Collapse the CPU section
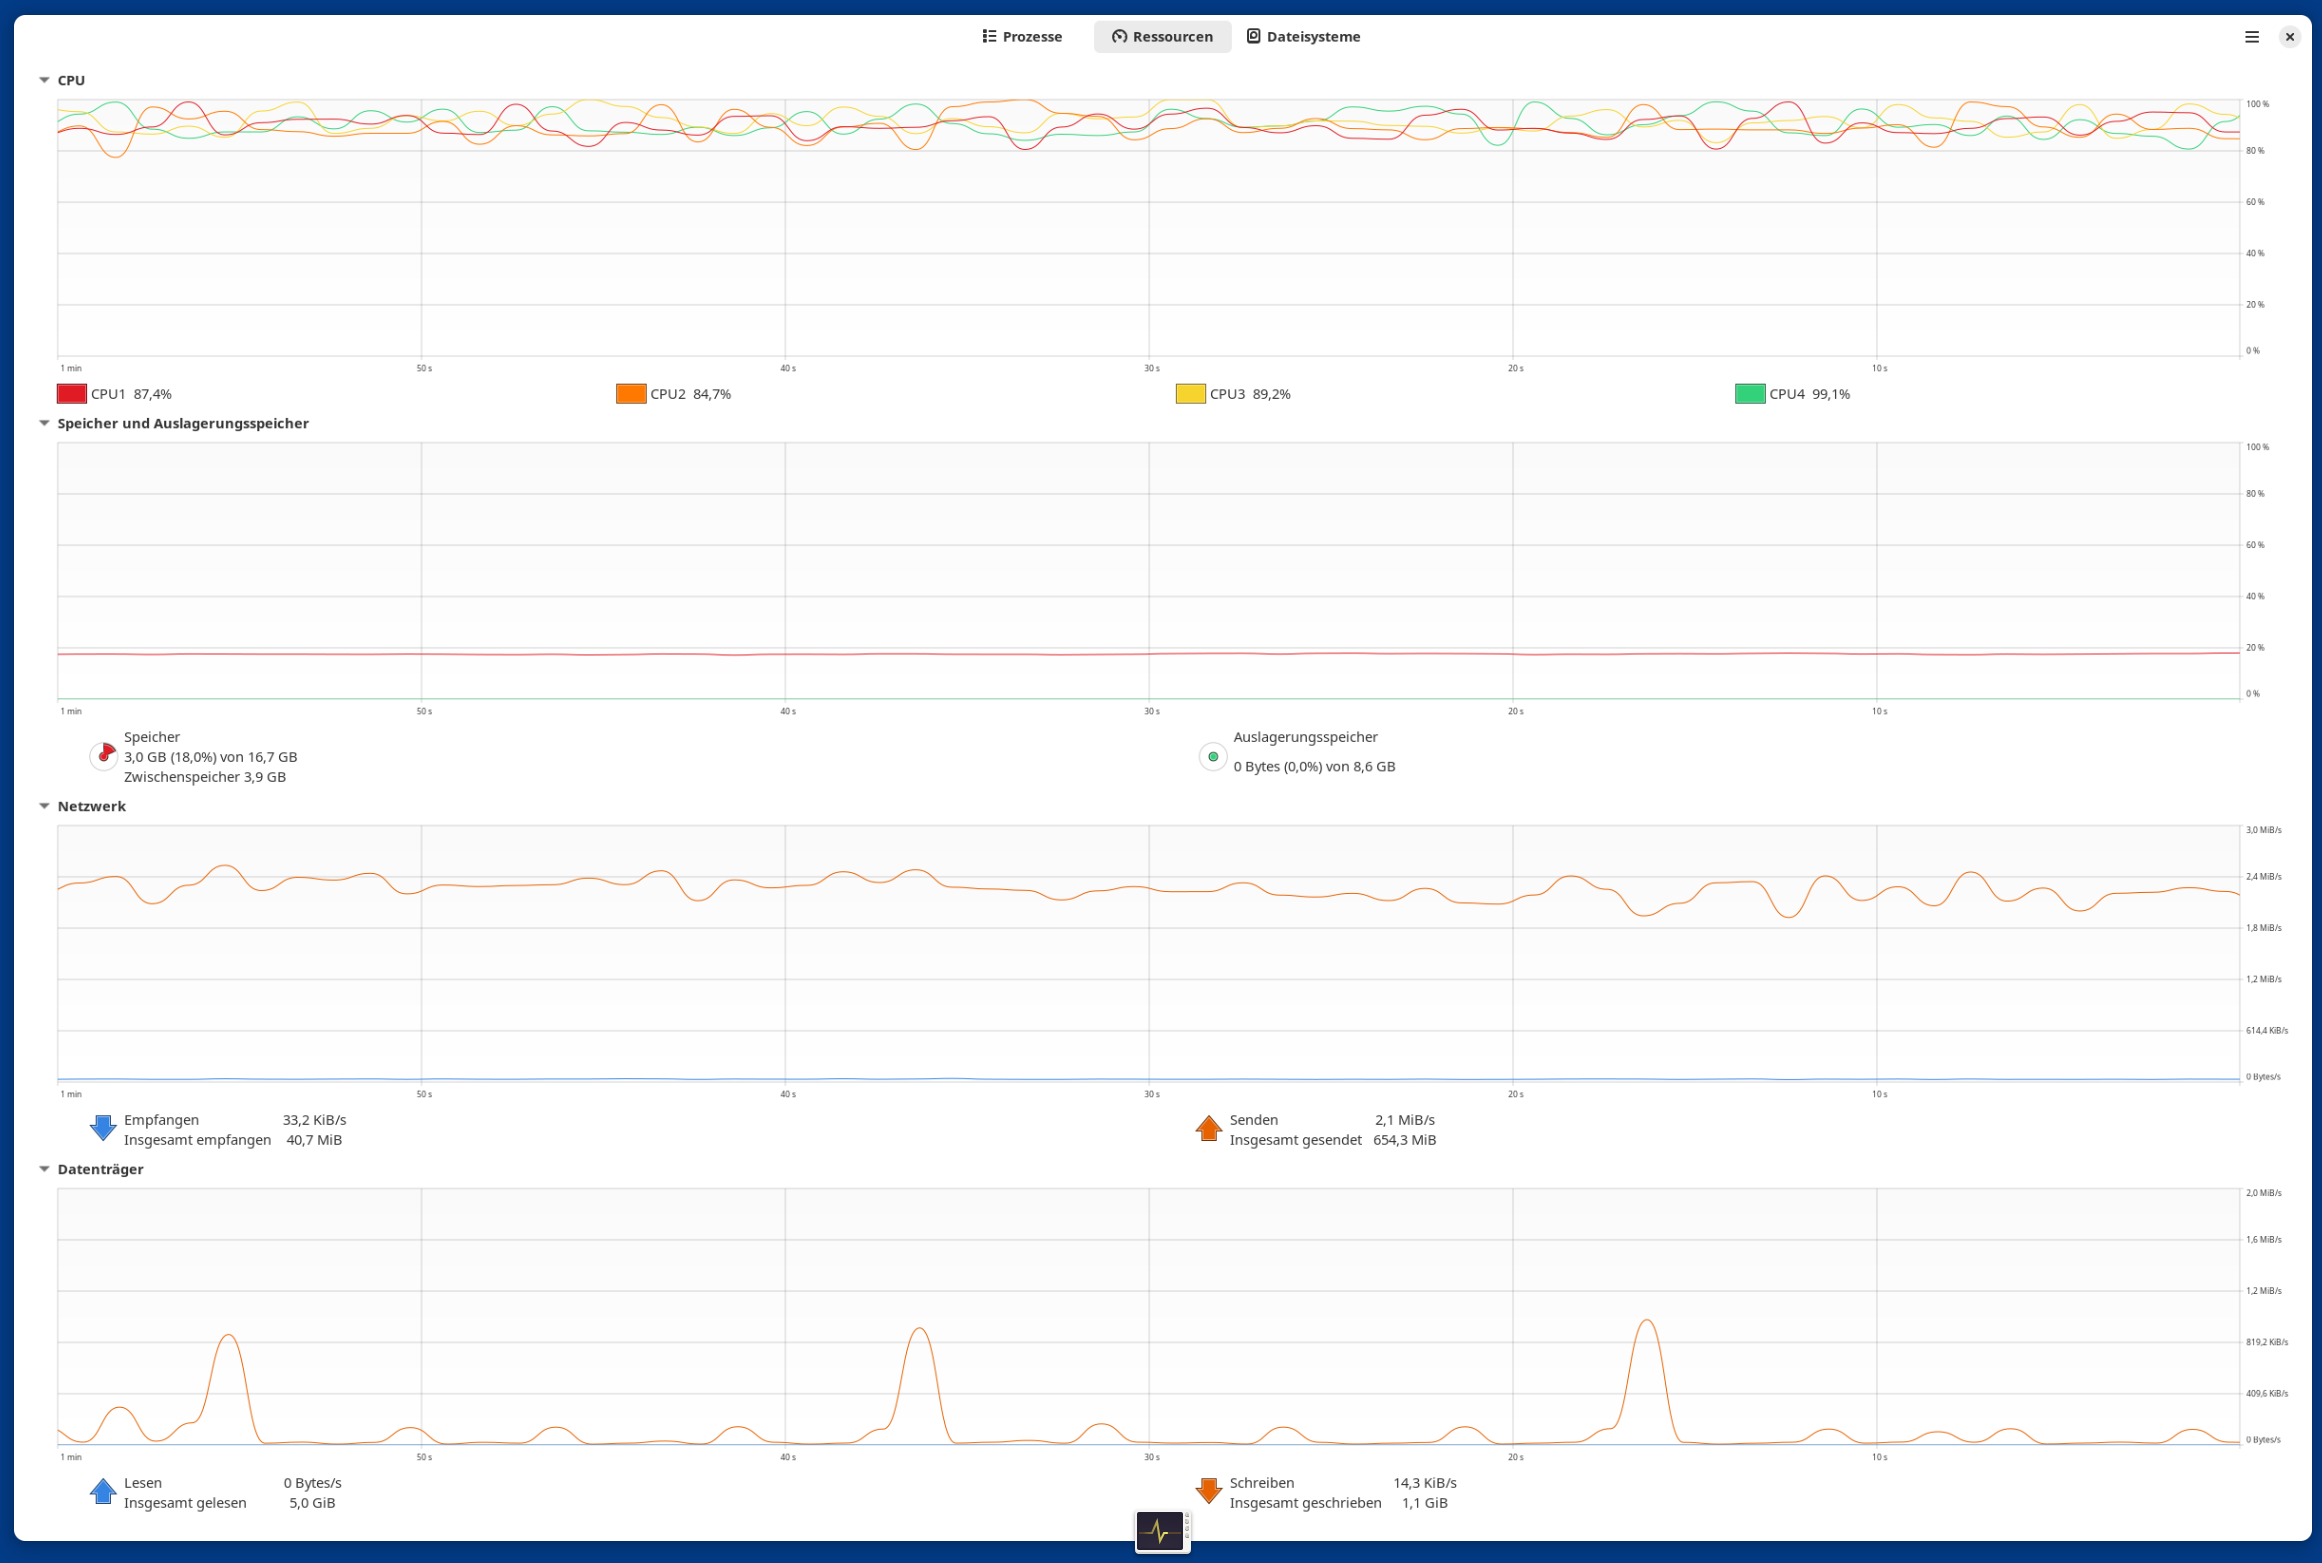Viewport: 2322px width, 1563px height. pos(44,80)
